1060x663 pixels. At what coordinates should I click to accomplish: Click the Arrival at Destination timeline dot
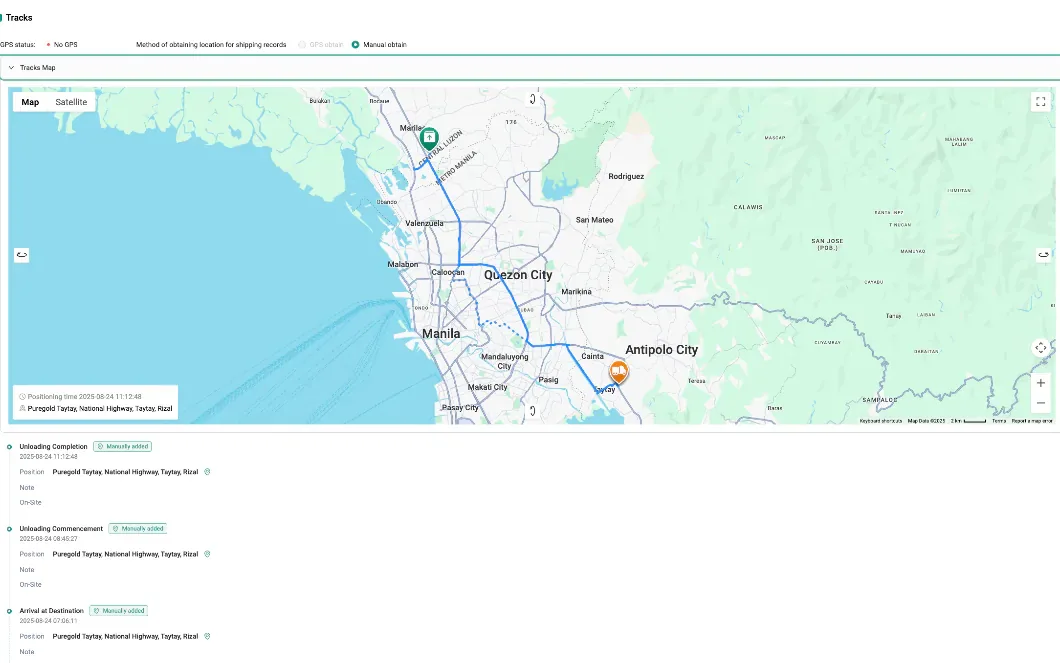9,611
